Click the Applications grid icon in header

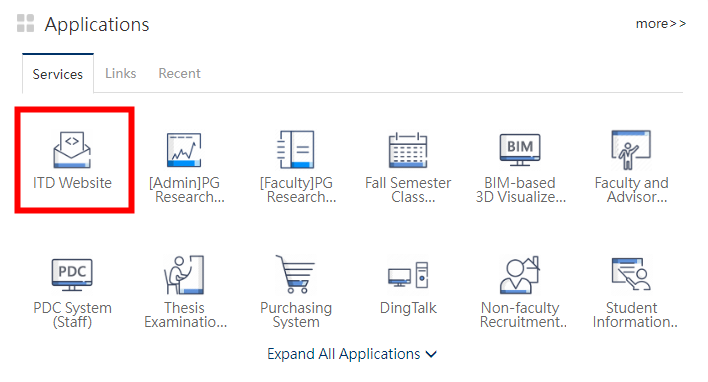25,23
